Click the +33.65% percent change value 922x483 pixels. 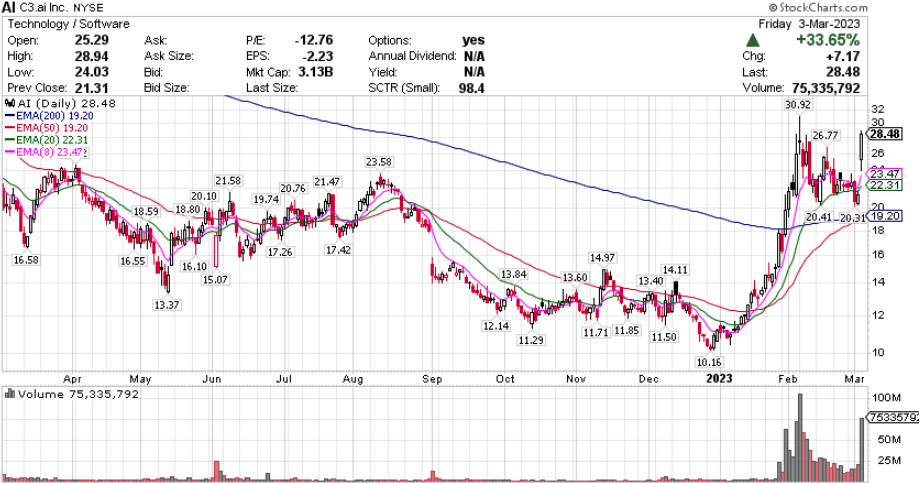(x=828, y=40)
